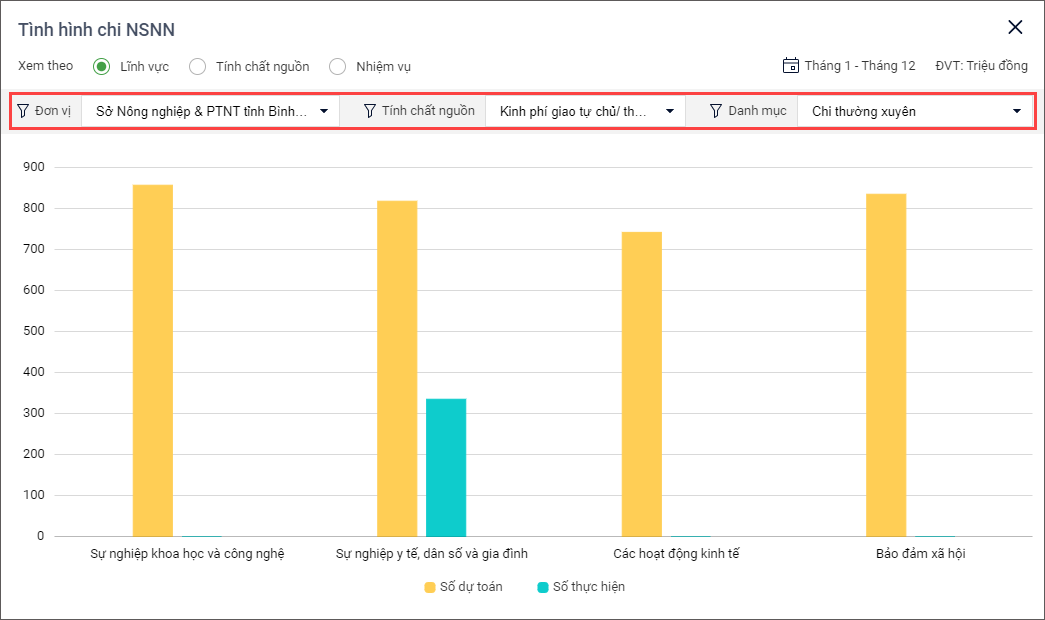Click the filter icon beside Tính chất nguồn

pyautogui.click(x=369, y=111)
